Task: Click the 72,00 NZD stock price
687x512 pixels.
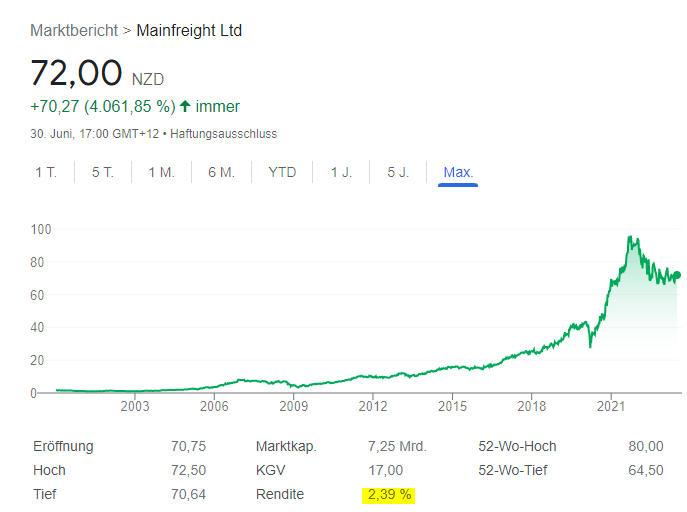Action: 76,73
